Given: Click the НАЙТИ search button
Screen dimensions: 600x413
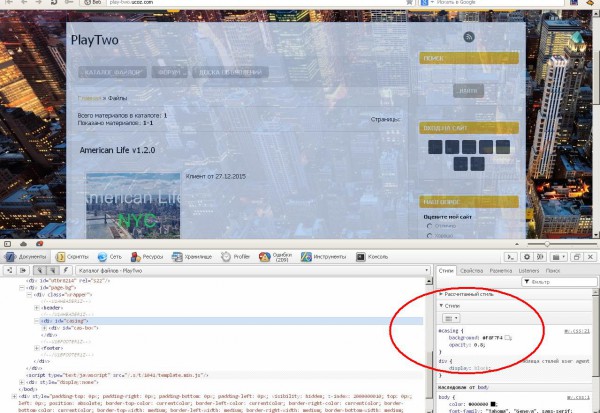Looking at the screenshot, I should tap(468, 91).
